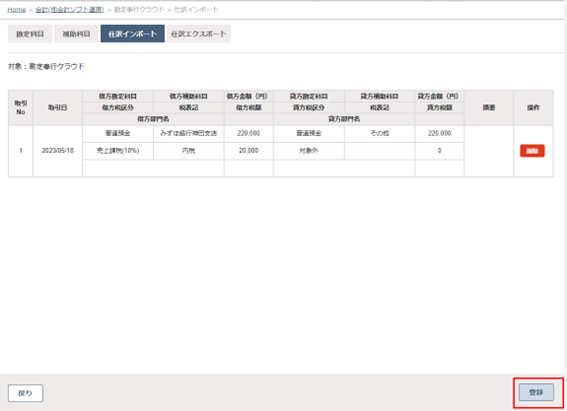Click the 2023/05/18 transaction date cell

[58, 151]
